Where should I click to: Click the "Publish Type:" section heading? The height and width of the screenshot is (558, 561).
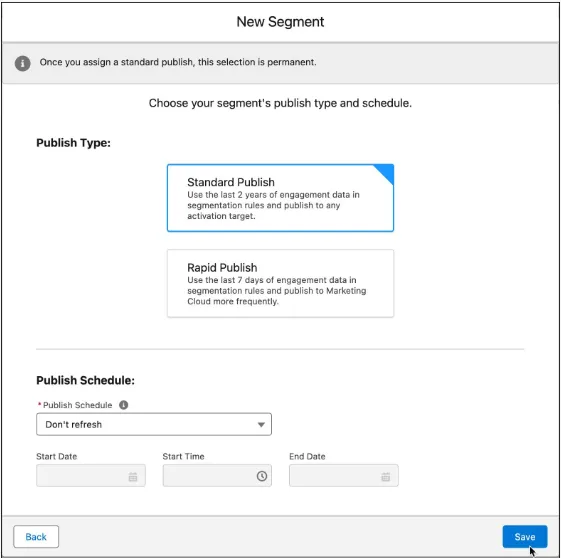pos(73,143)
